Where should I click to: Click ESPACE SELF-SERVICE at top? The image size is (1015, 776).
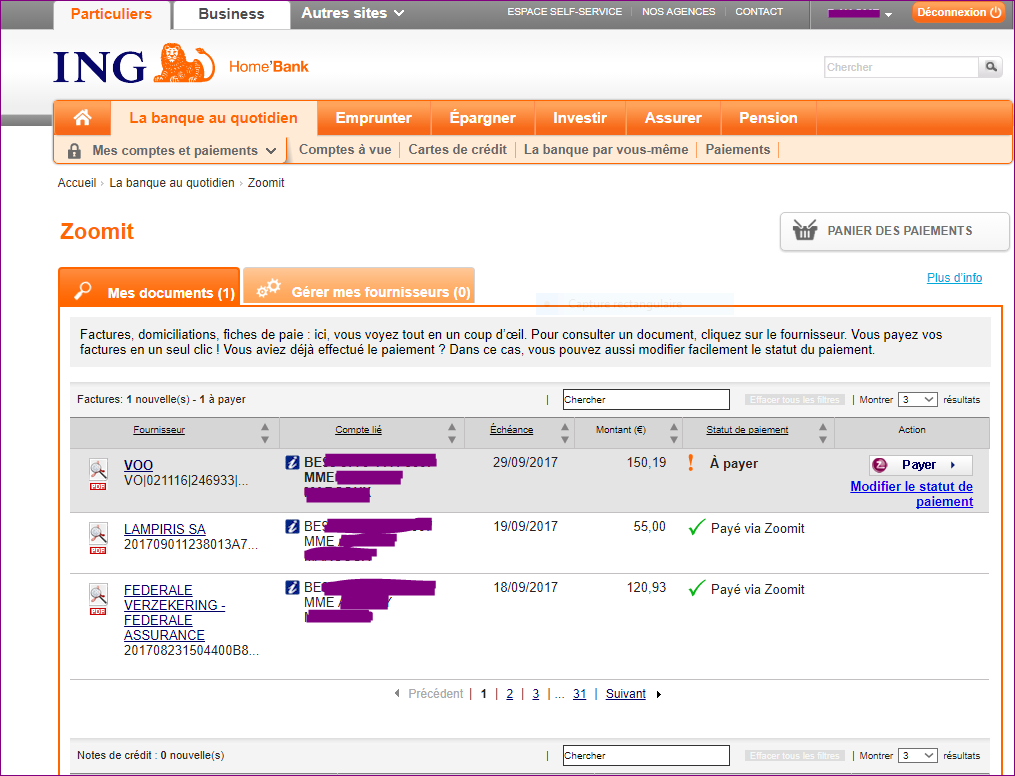[x=564, y=12]
